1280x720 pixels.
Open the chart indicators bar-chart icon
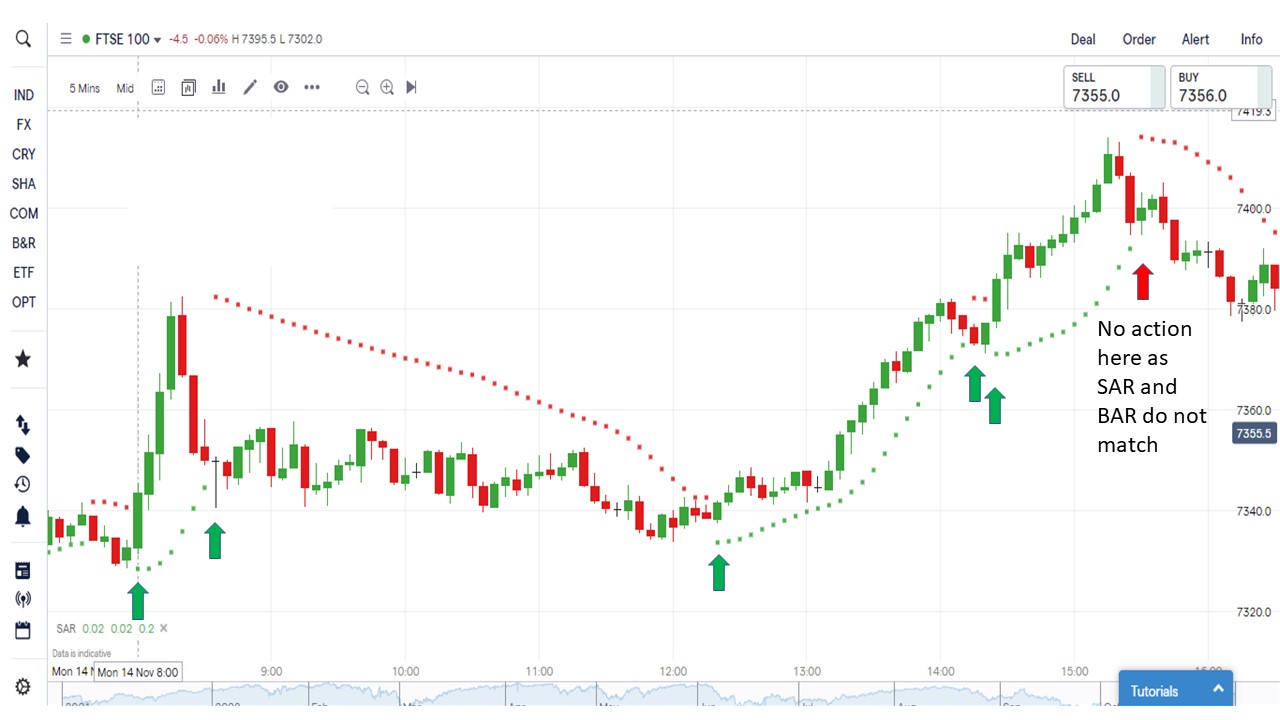[219, 87]
